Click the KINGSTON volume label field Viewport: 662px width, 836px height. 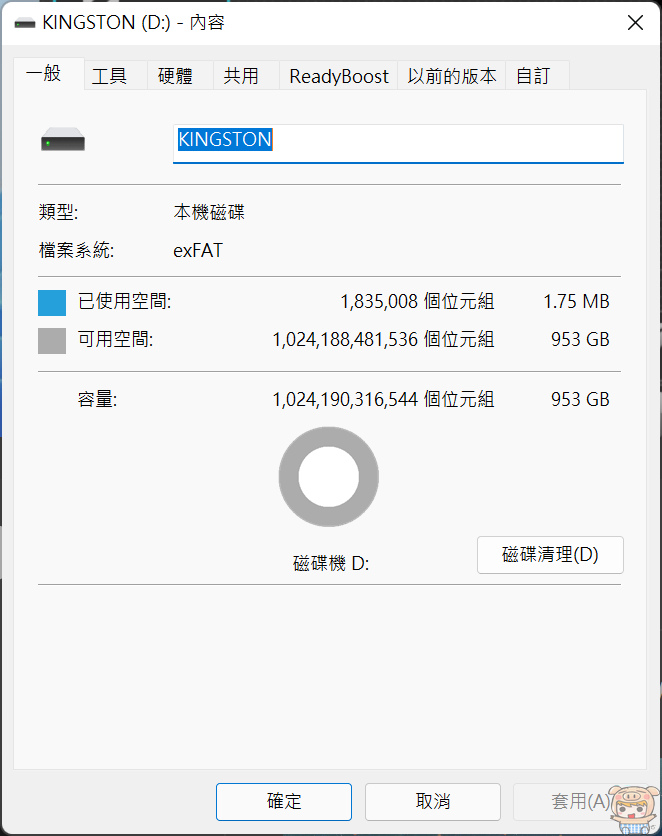coord(398,143)
